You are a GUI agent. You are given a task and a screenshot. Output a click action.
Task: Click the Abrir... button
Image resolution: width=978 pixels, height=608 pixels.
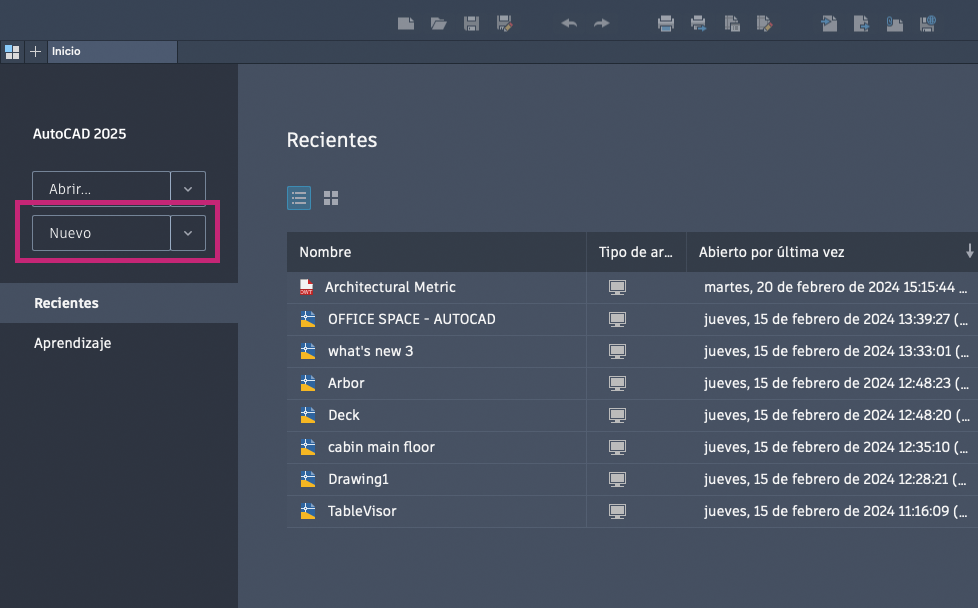pyautogui.click(x=101, y=189)
